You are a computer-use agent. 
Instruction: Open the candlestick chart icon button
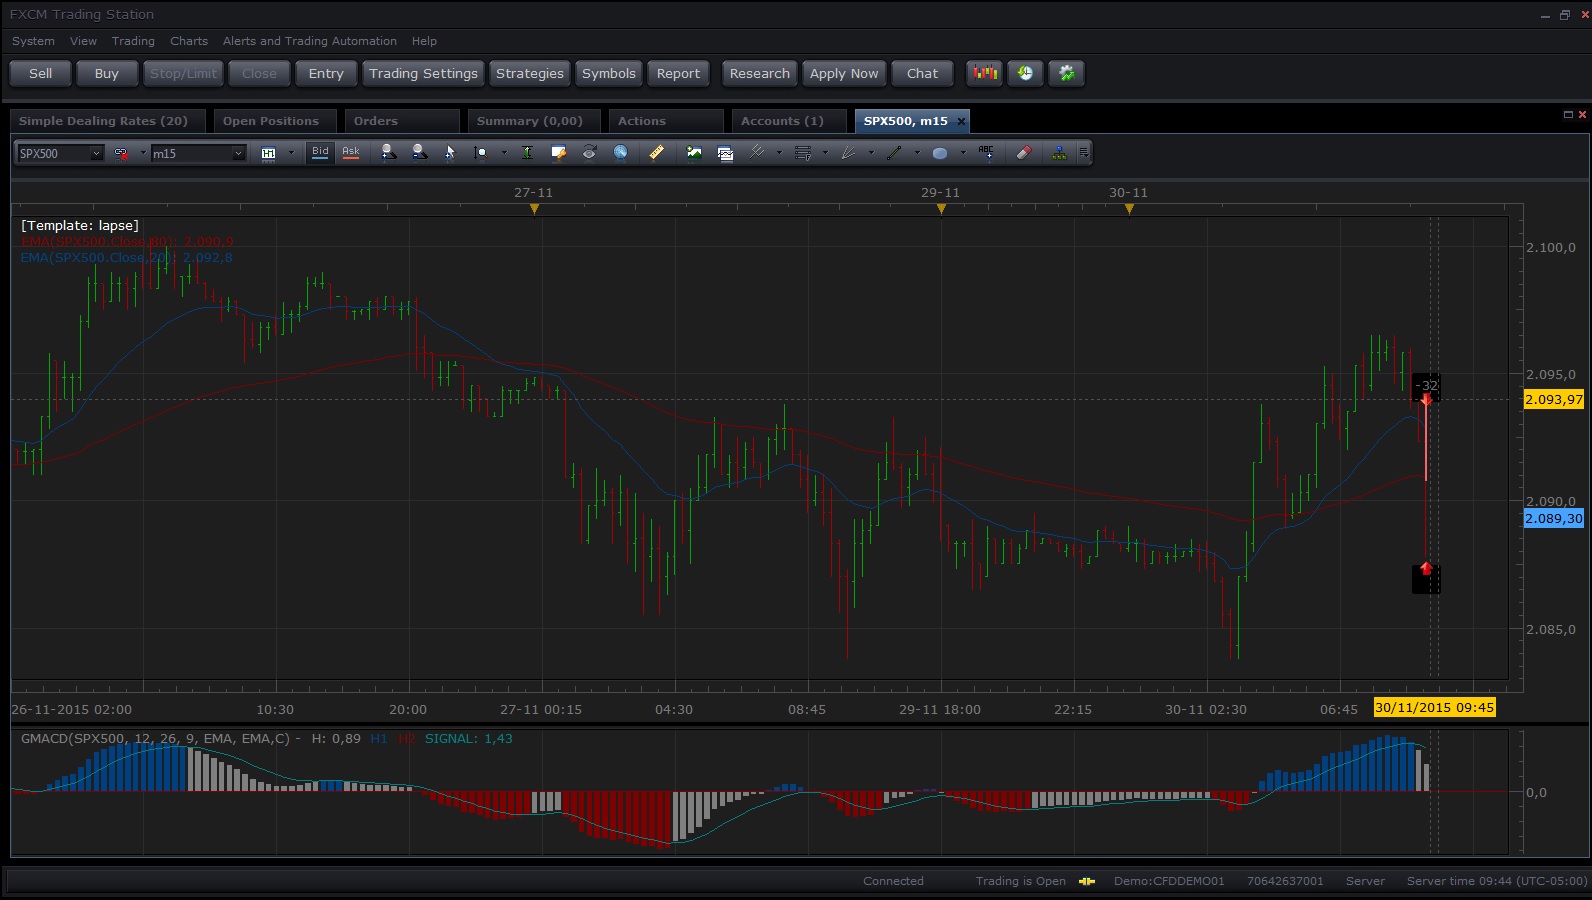point(985,73)
